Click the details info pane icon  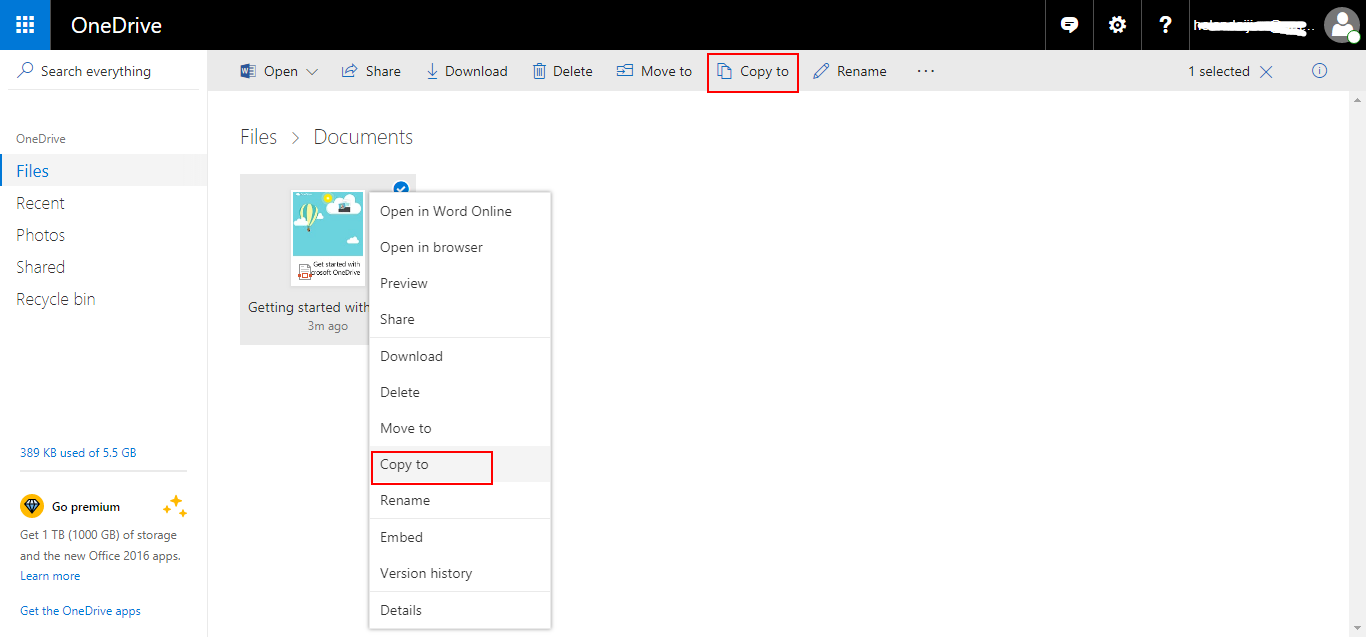(1319, 71)
